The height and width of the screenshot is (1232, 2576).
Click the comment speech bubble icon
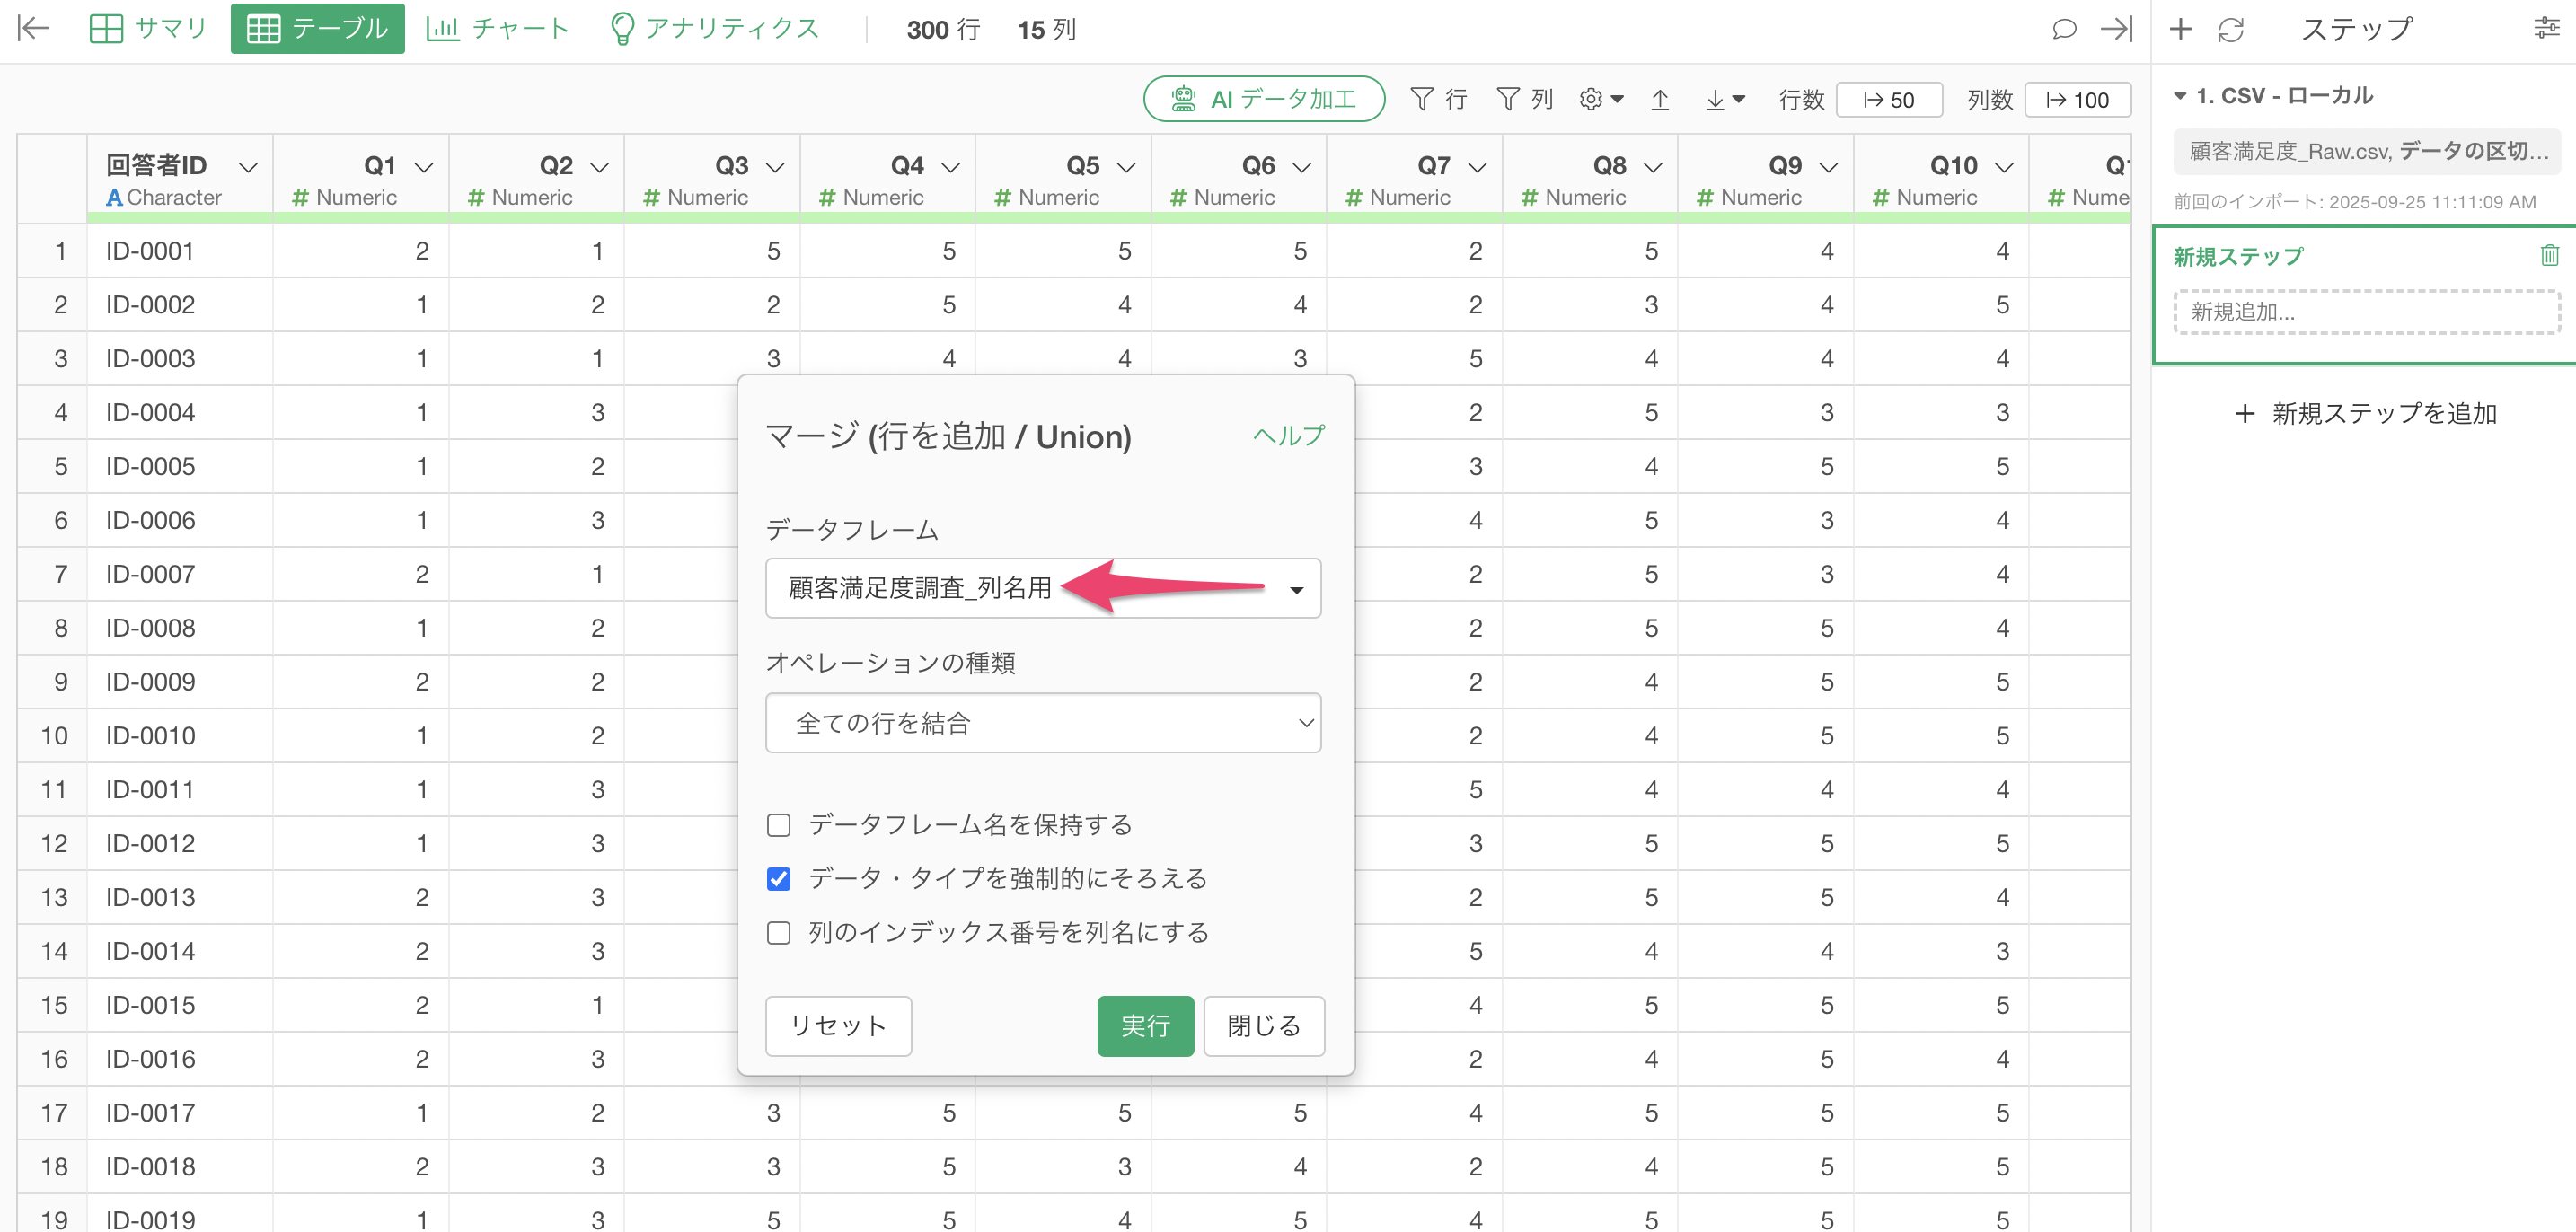coord(2063,29)
